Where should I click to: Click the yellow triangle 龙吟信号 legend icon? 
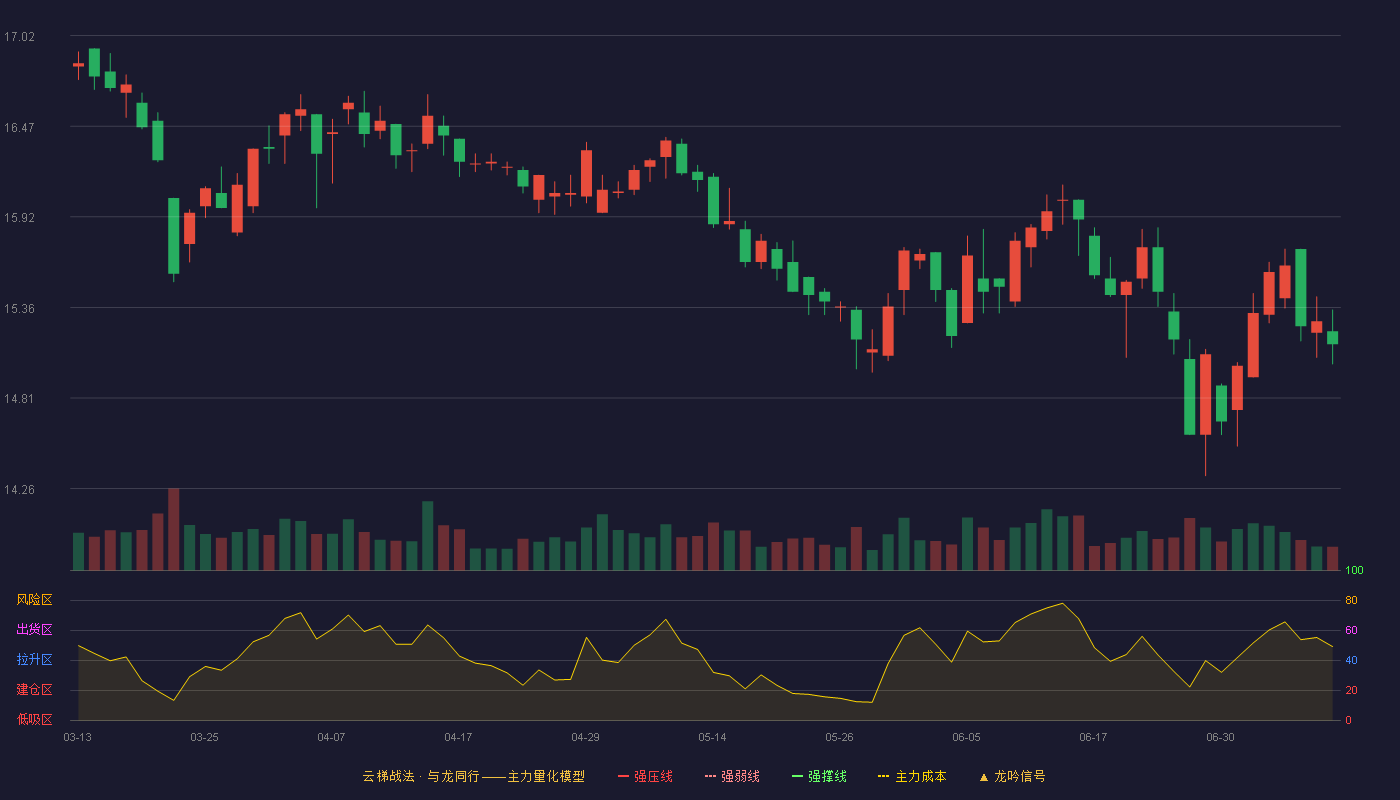coord(983,776)
